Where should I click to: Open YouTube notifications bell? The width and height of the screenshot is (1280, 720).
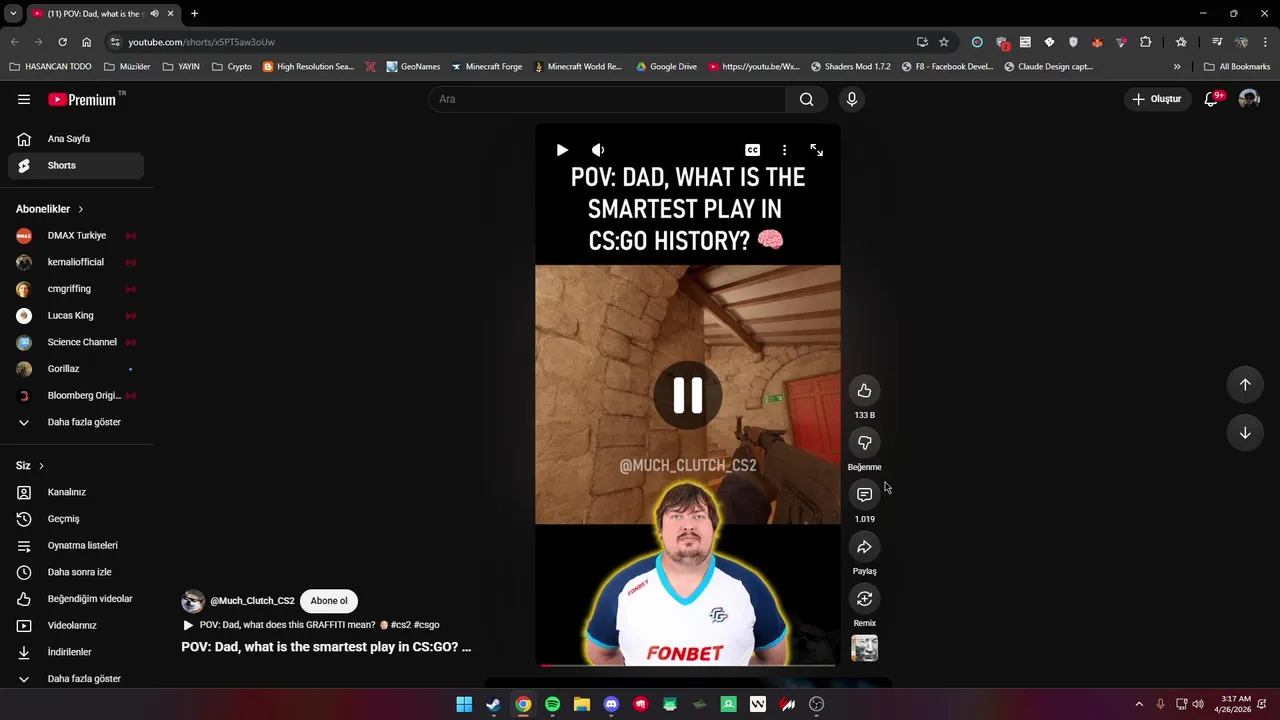(x=1211, y=99)
